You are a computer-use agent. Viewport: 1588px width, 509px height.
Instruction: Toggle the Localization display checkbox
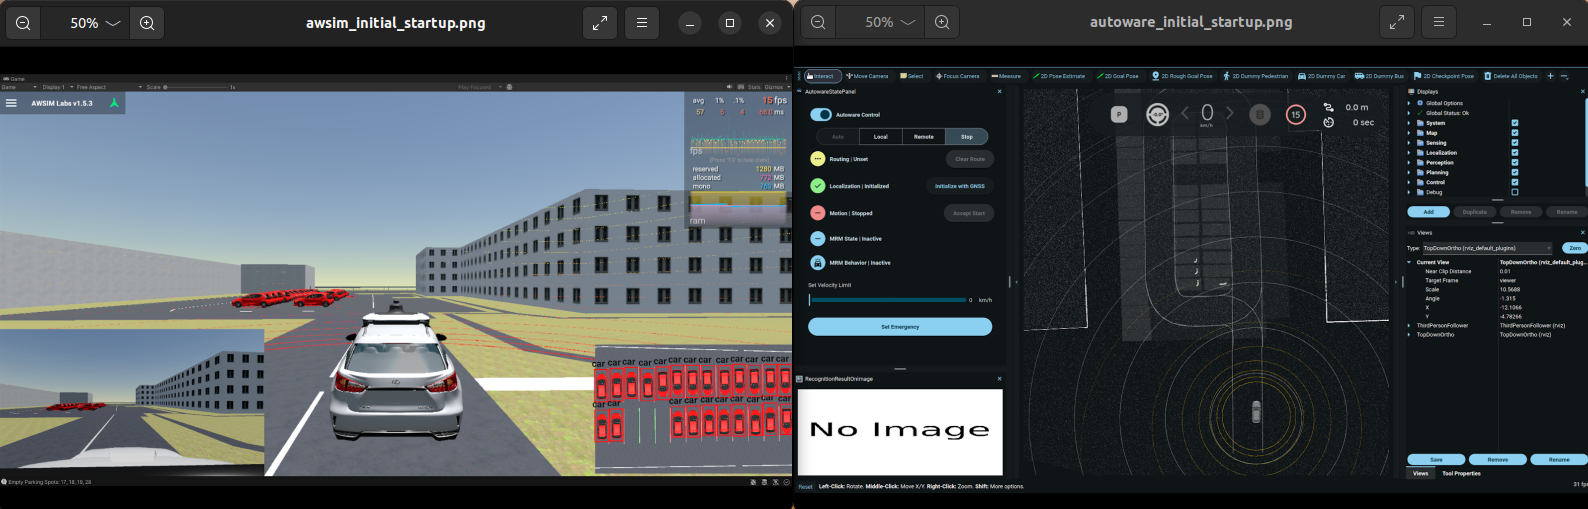coord(1515,153)
